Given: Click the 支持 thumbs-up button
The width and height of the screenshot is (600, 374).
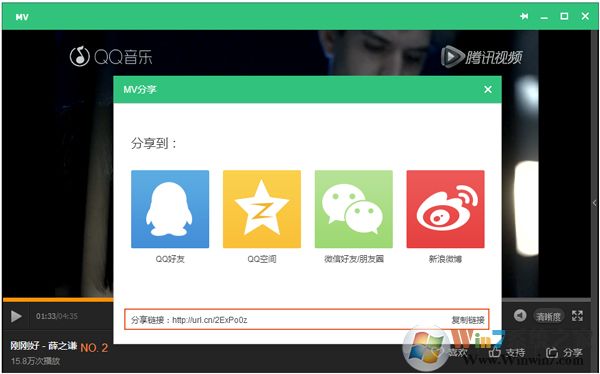Looking at the screenshot, I should click(507, 353).
